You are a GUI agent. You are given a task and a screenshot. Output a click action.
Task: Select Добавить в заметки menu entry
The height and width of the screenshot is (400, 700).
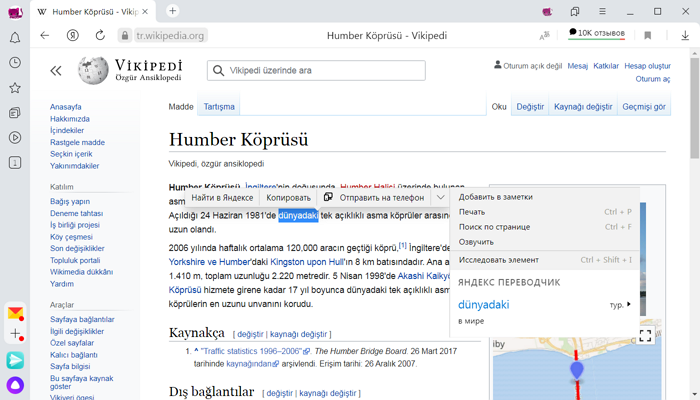point(545,197)
